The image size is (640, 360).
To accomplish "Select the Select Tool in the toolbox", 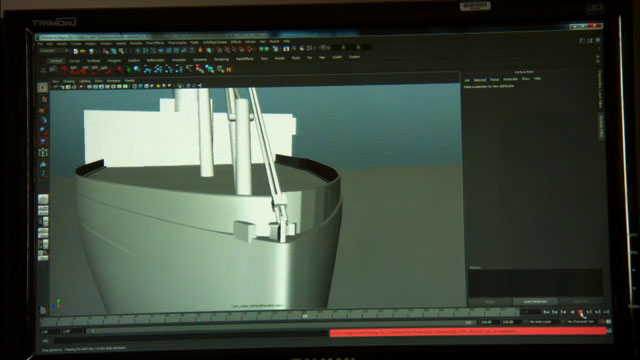I will pos(42,88).
